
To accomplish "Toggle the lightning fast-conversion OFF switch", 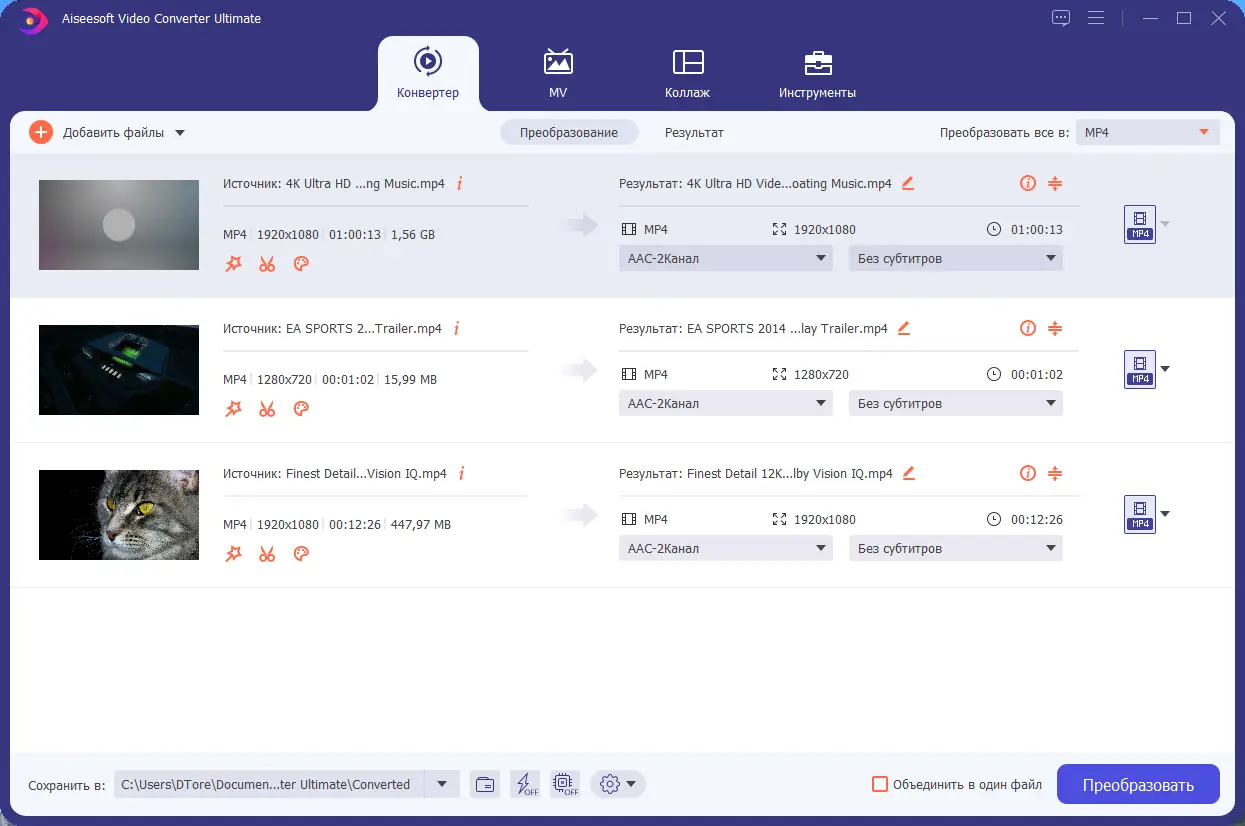I will pos(524,784).
